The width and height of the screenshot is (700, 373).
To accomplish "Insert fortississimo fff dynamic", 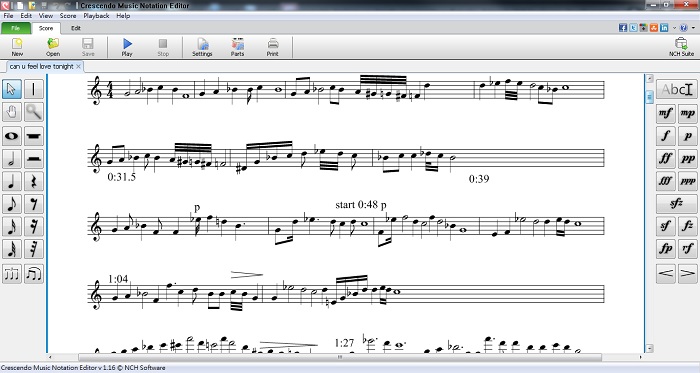I will (666, 181).
